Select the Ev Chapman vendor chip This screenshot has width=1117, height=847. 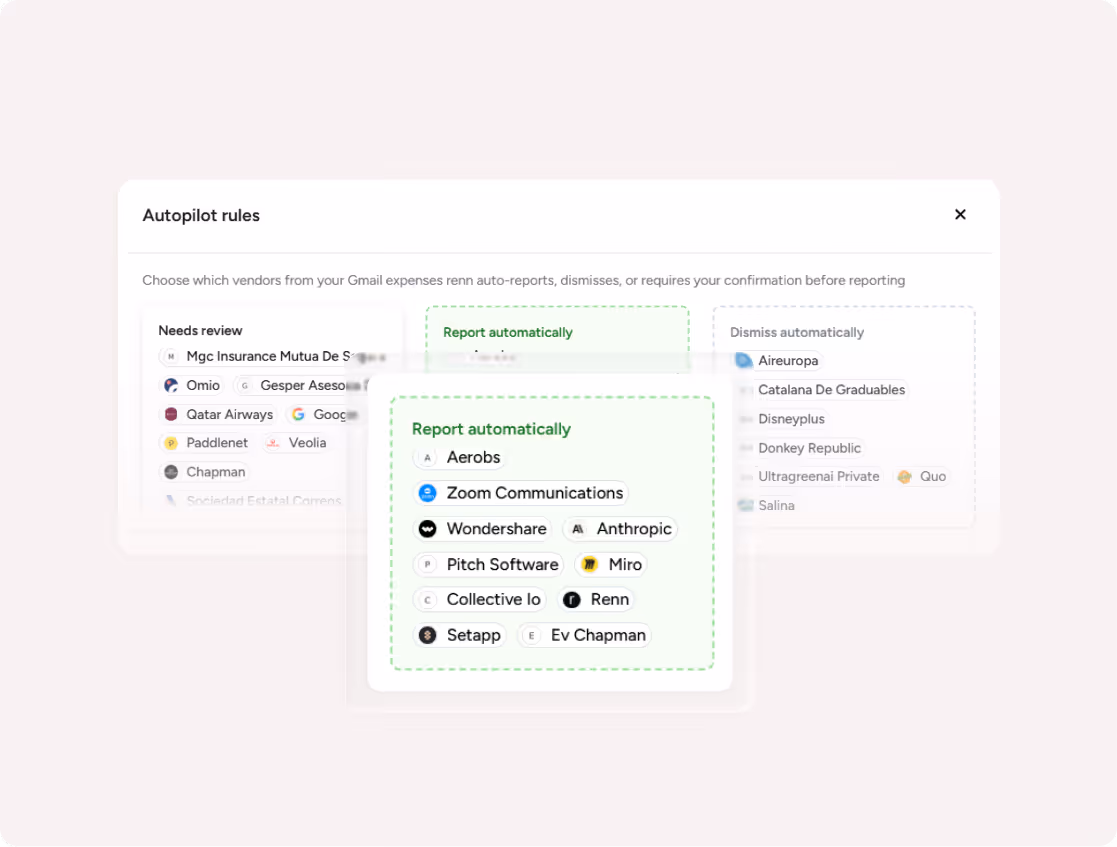coord(584,635)
